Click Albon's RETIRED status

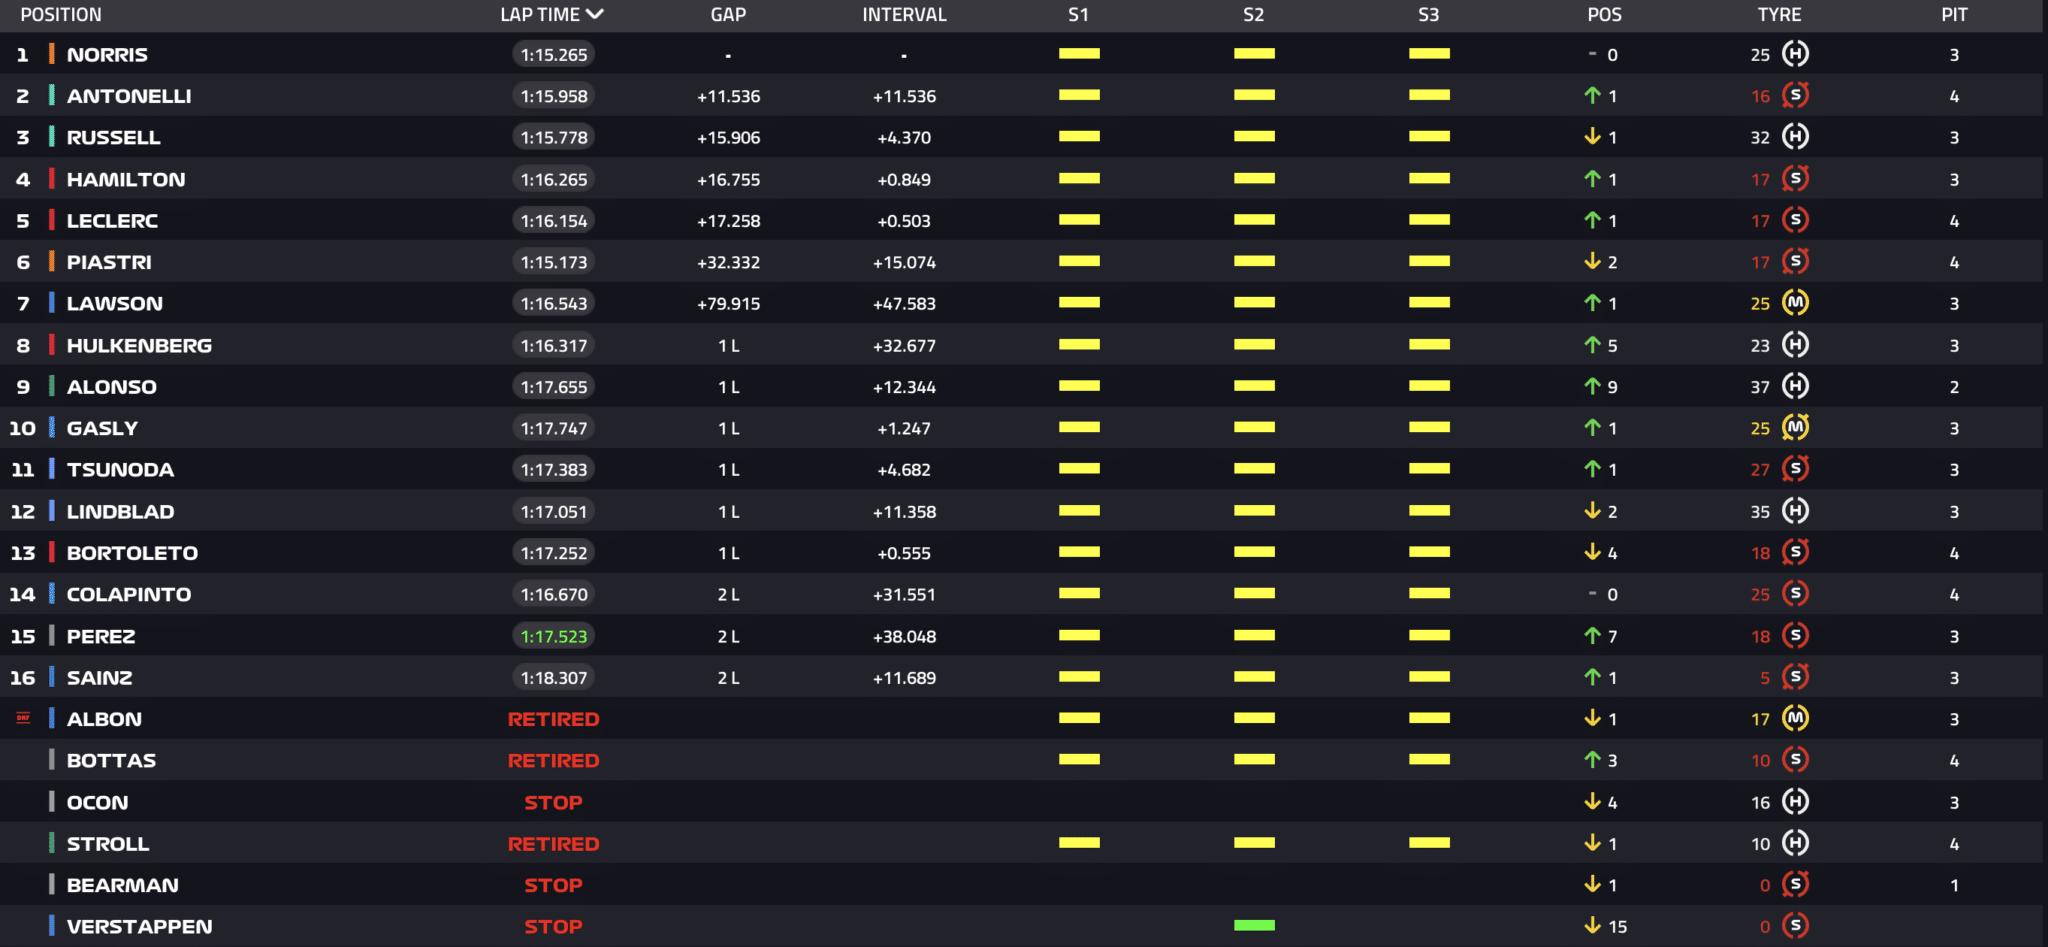tap(553, 720)
